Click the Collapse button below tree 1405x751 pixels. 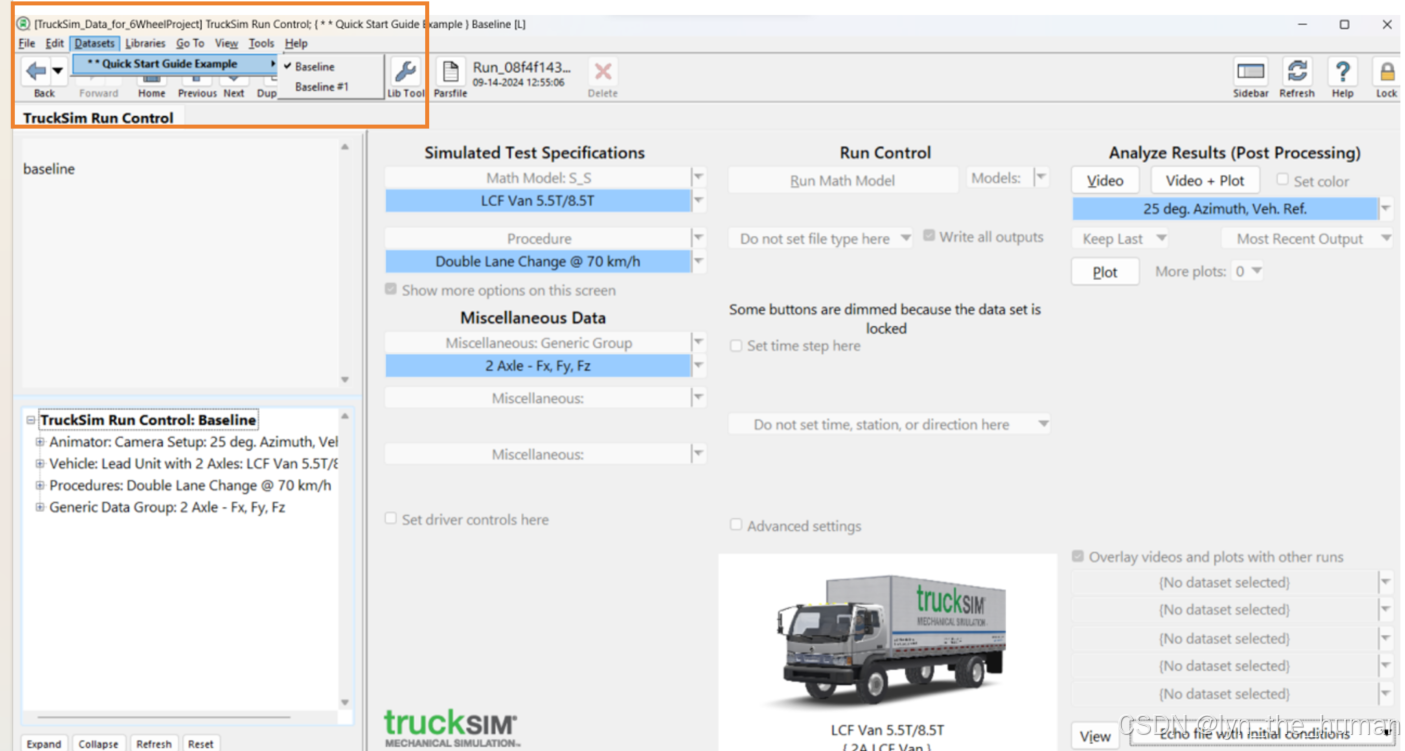(98, 743)
